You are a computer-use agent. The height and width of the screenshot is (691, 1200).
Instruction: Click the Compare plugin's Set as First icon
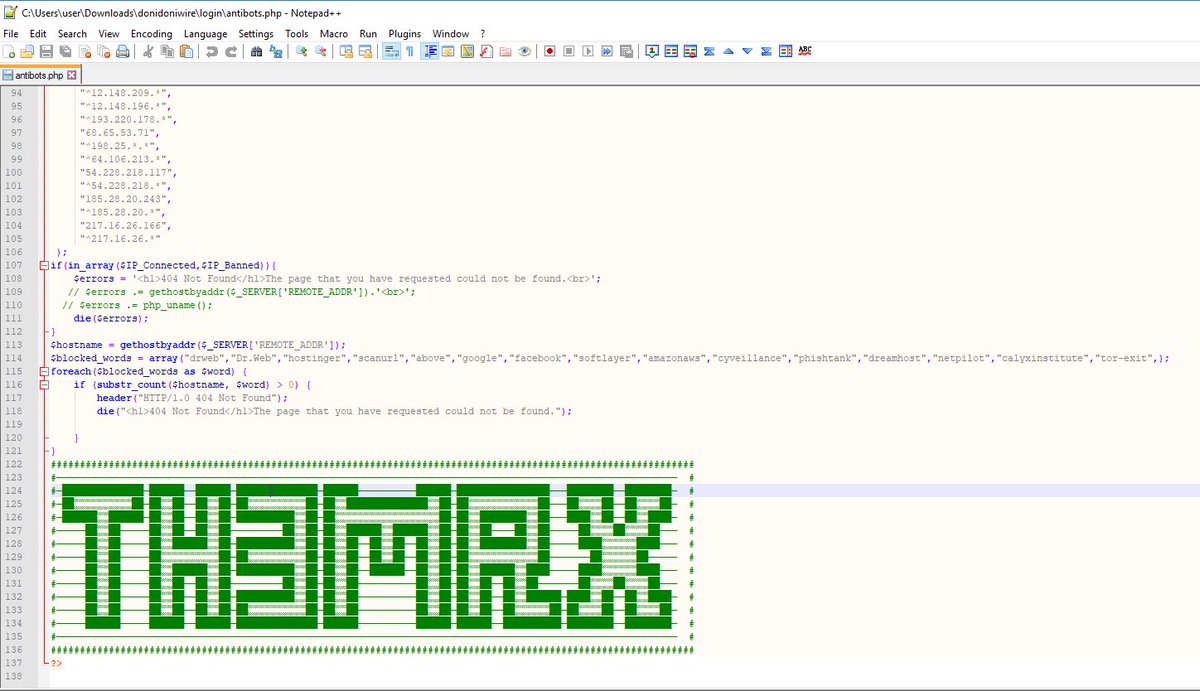(x=651, y=51)
